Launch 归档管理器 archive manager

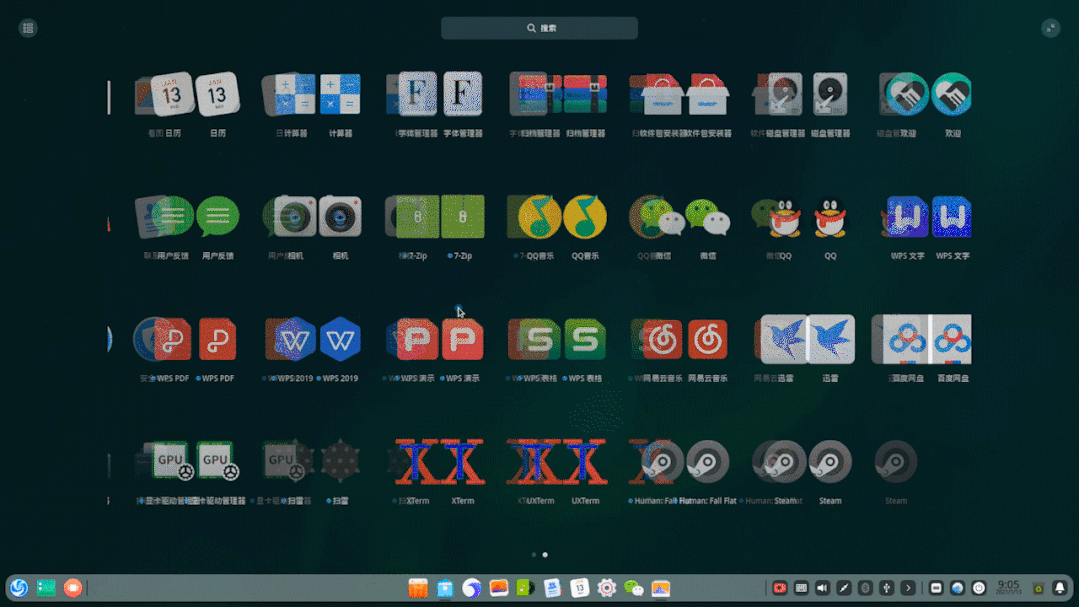tap(585, 95)
